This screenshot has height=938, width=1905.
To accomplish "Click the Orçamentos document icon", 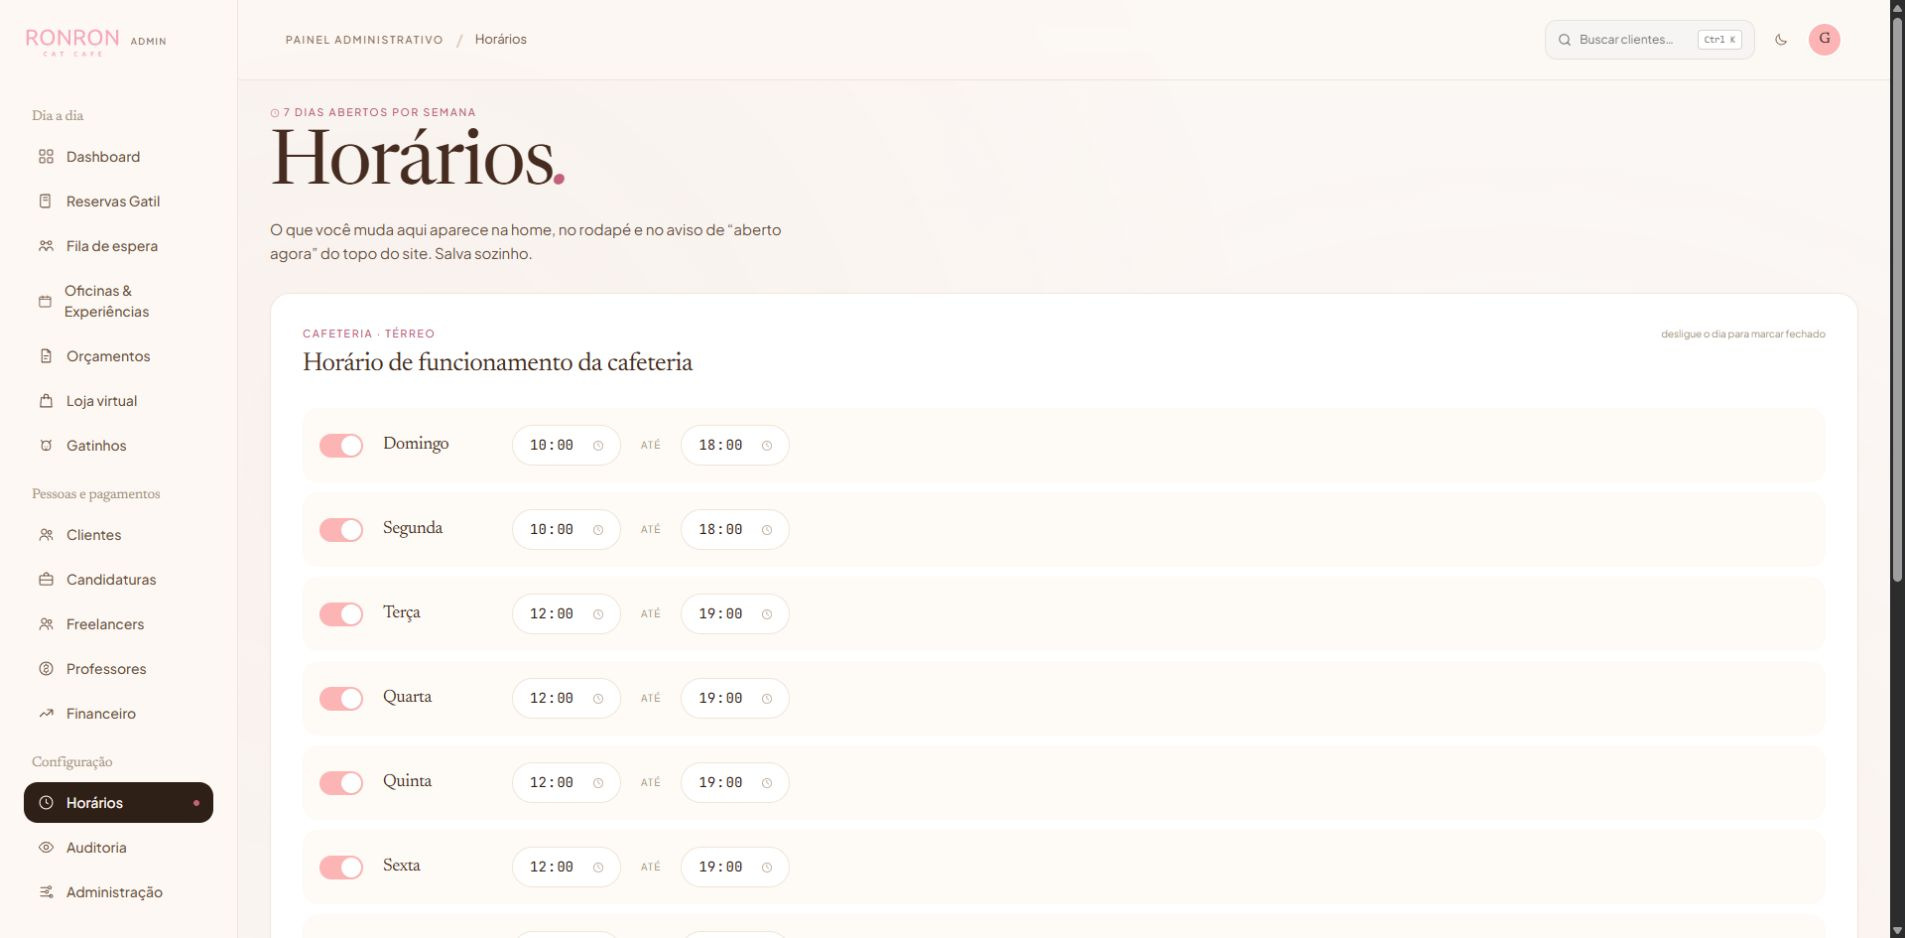I will pyautogui.click(x=46, y=356).
